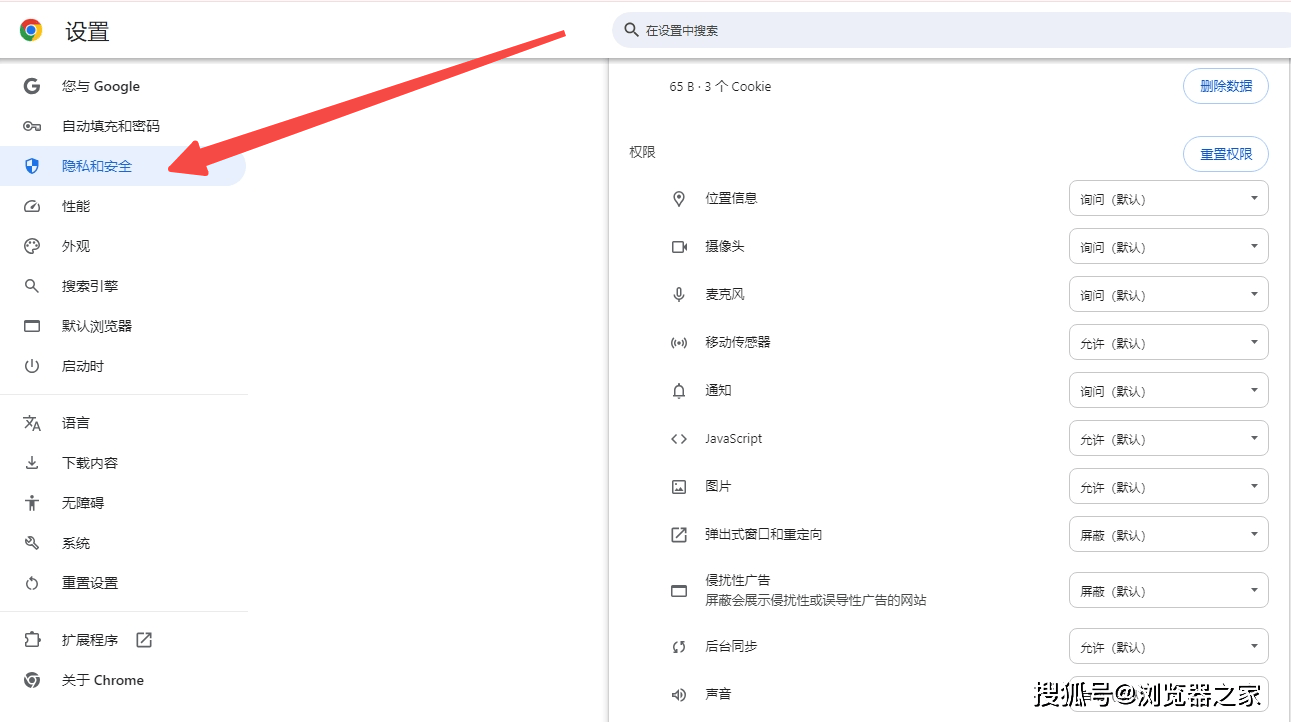
Task: Click the picture icon for 图片
Action: (679, 487)
